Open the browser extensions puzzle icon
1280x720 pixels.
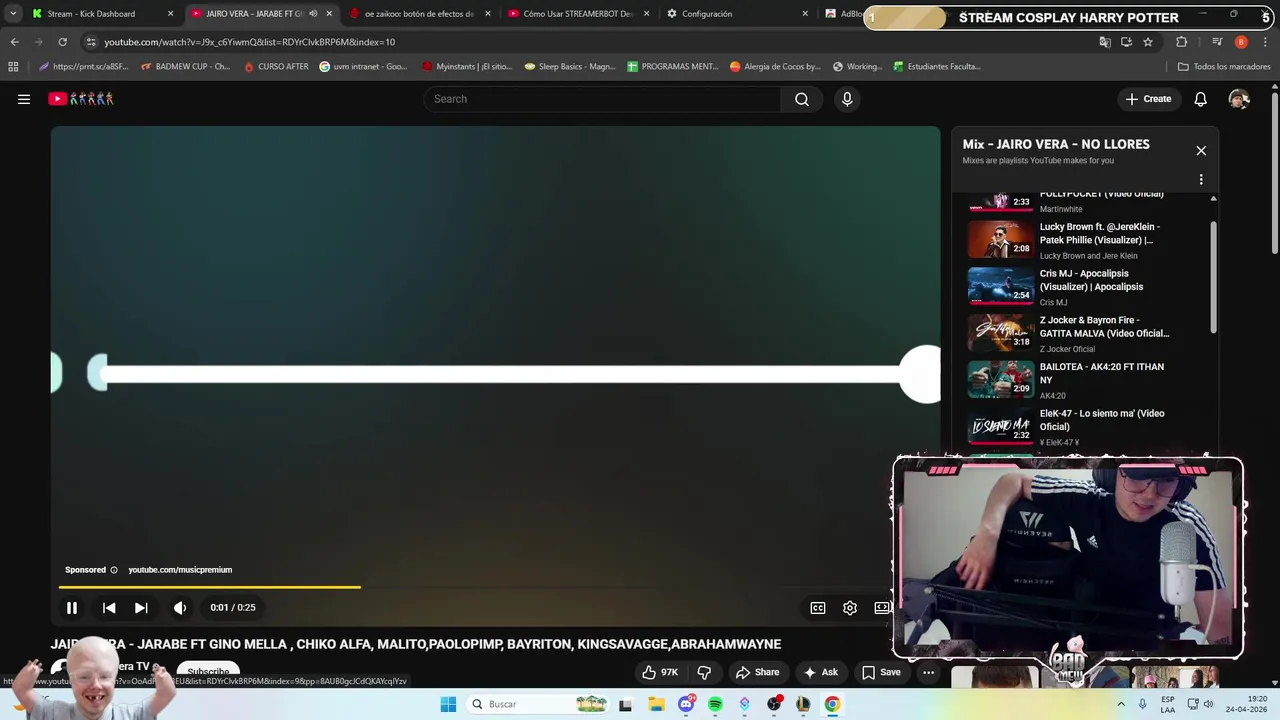click(1181, 42)
